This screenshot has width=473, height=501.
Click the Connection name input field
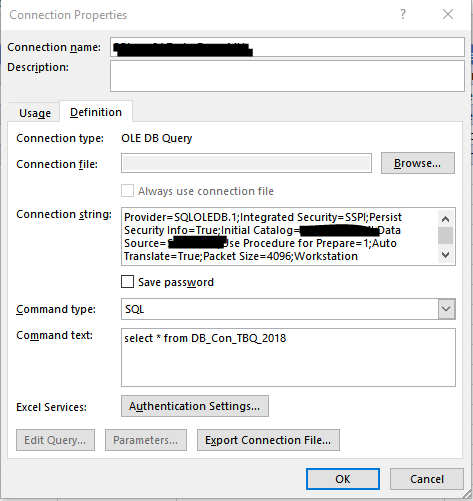coord(287,47)
